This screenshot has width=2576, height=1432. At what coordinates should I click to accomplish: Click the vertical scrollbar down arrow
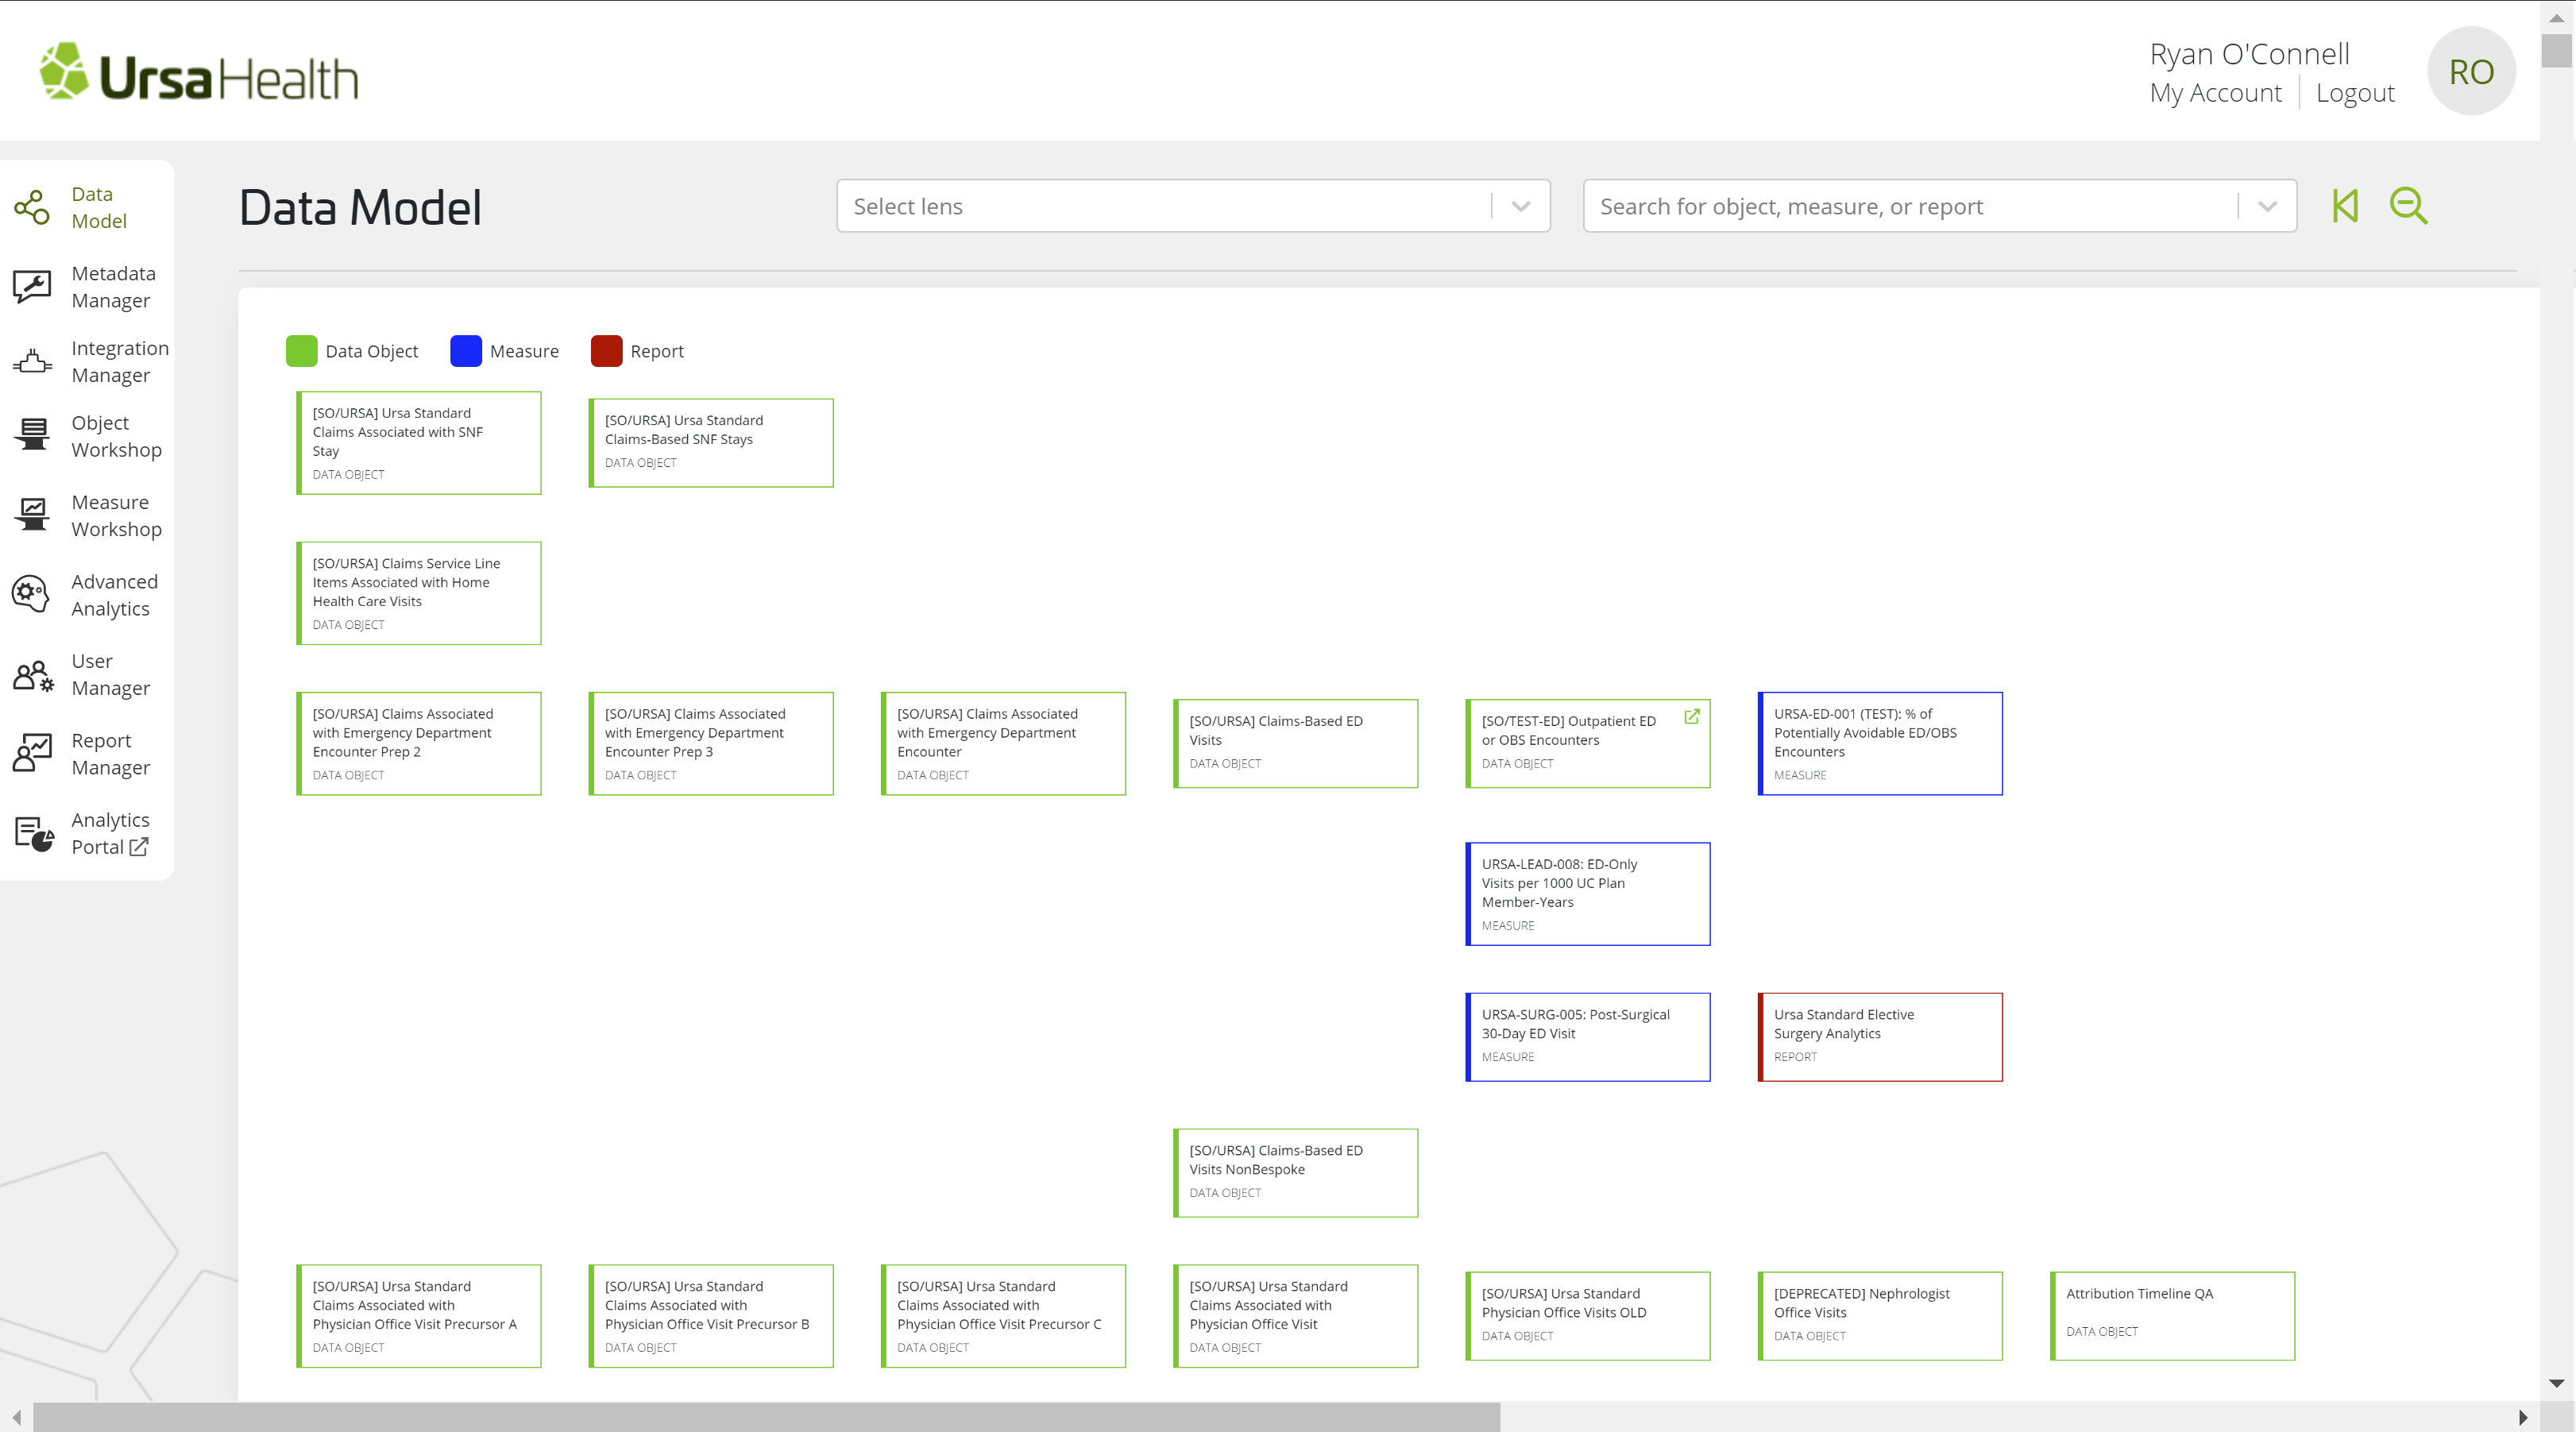2557,1383
